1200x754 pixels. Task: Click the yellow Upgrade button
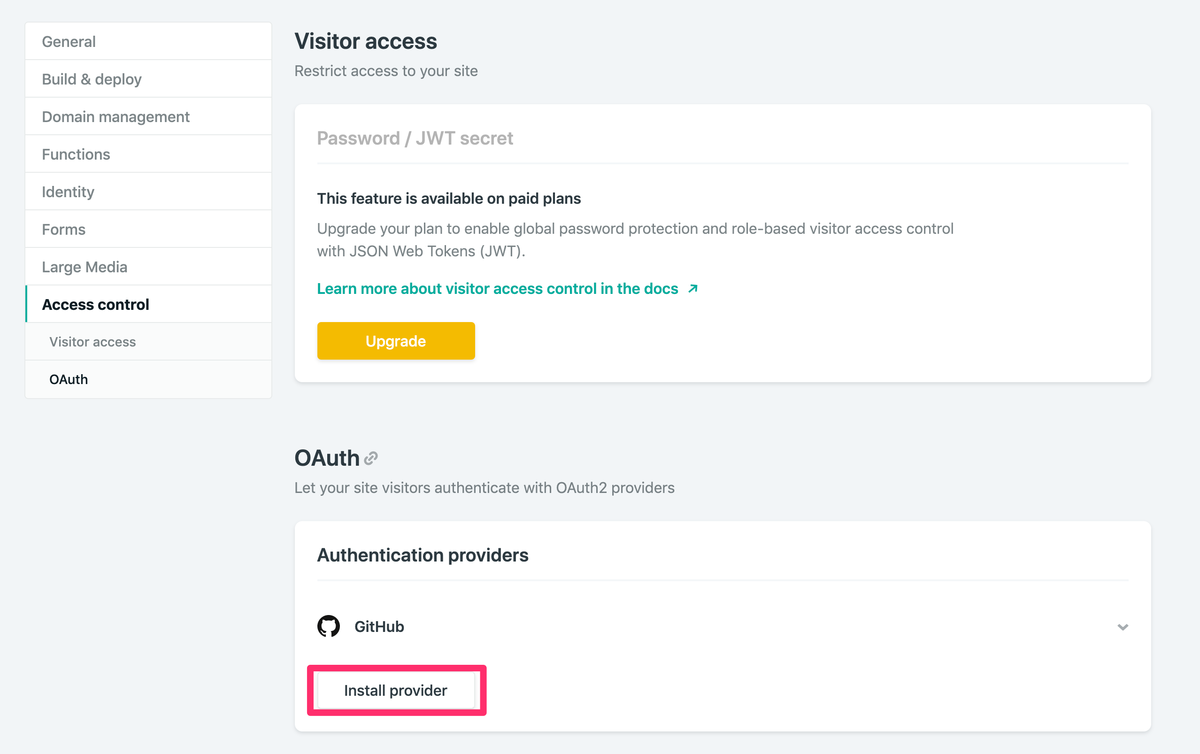(396, 341)
